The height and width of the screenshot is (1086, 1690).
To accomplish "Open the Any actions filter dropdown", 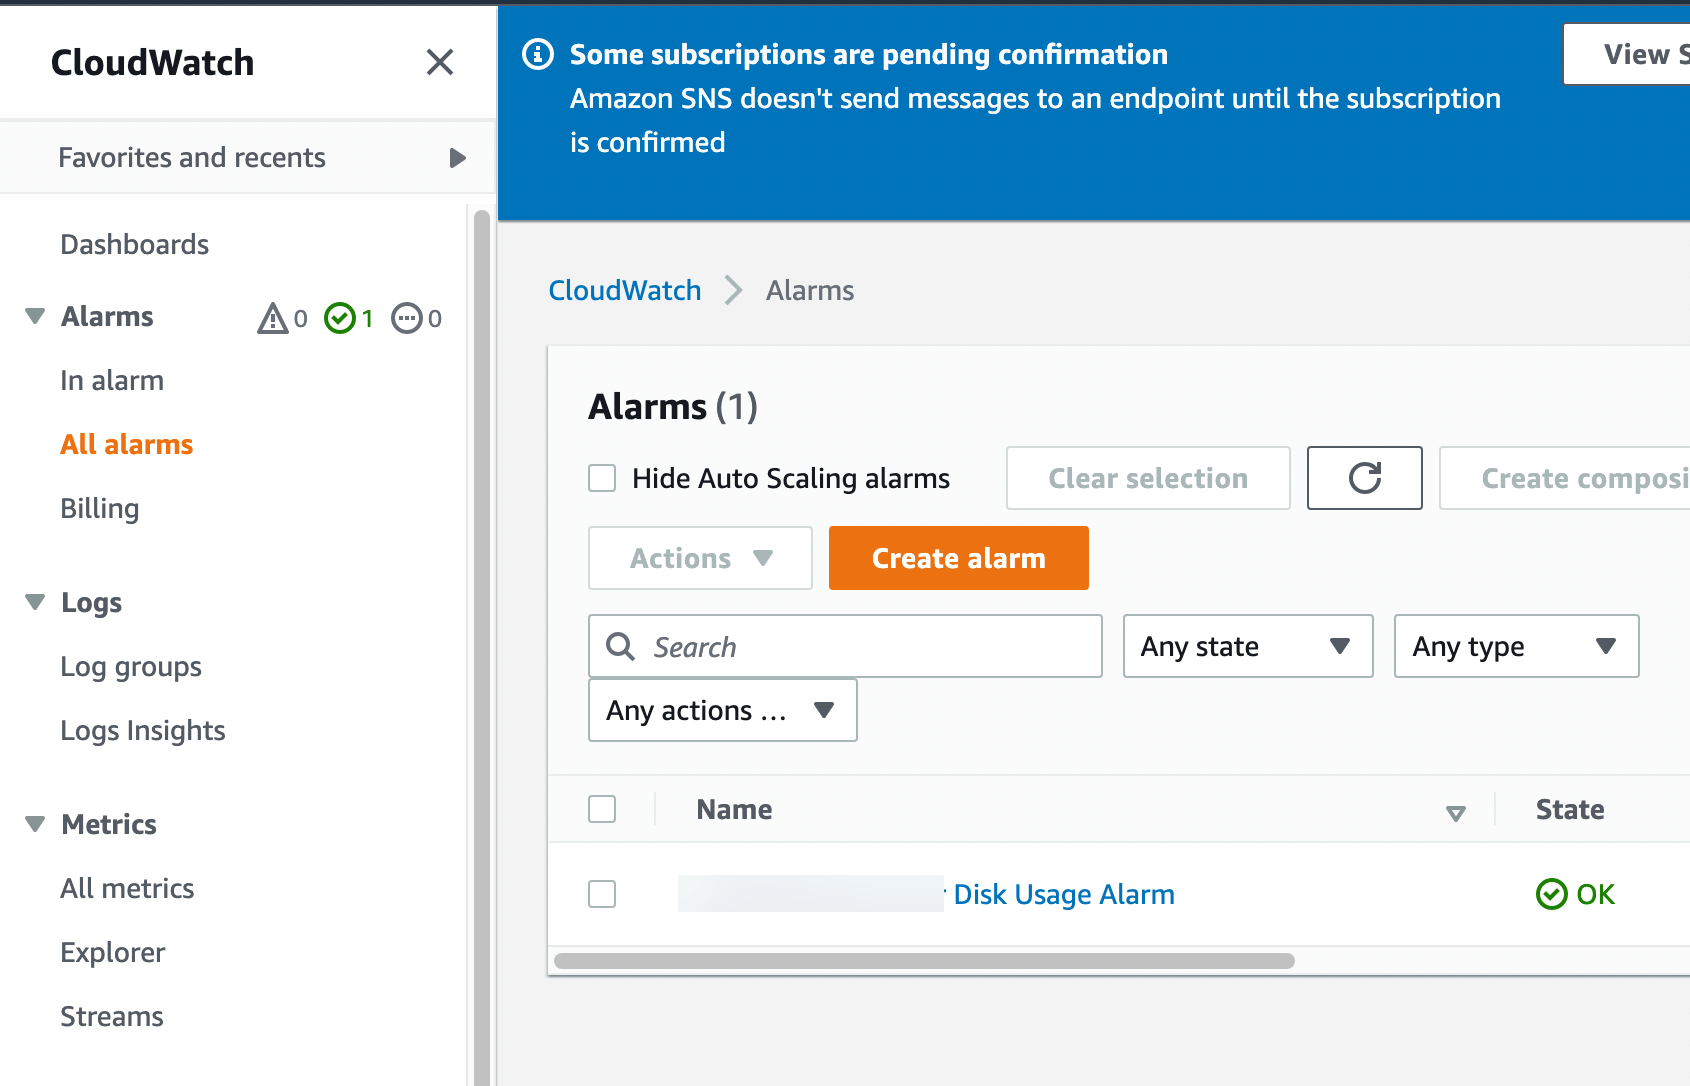I will (x=722, y=710).
